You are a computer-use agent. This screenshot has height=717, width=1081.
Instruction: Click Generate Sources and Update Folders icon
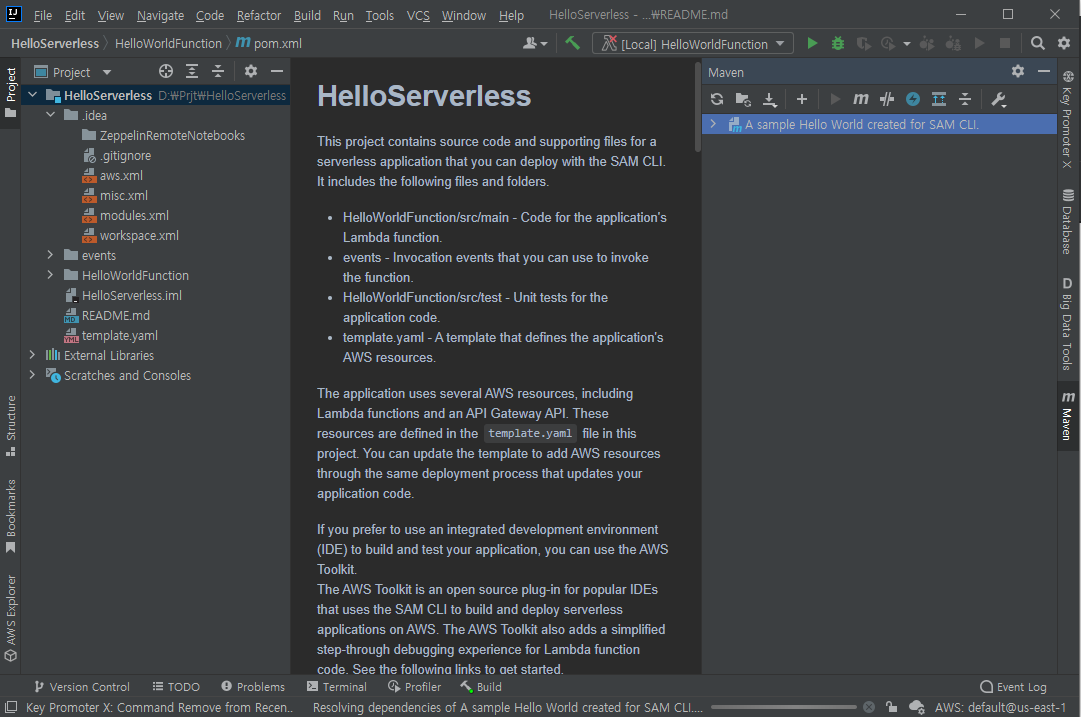[x=743, y=99]
